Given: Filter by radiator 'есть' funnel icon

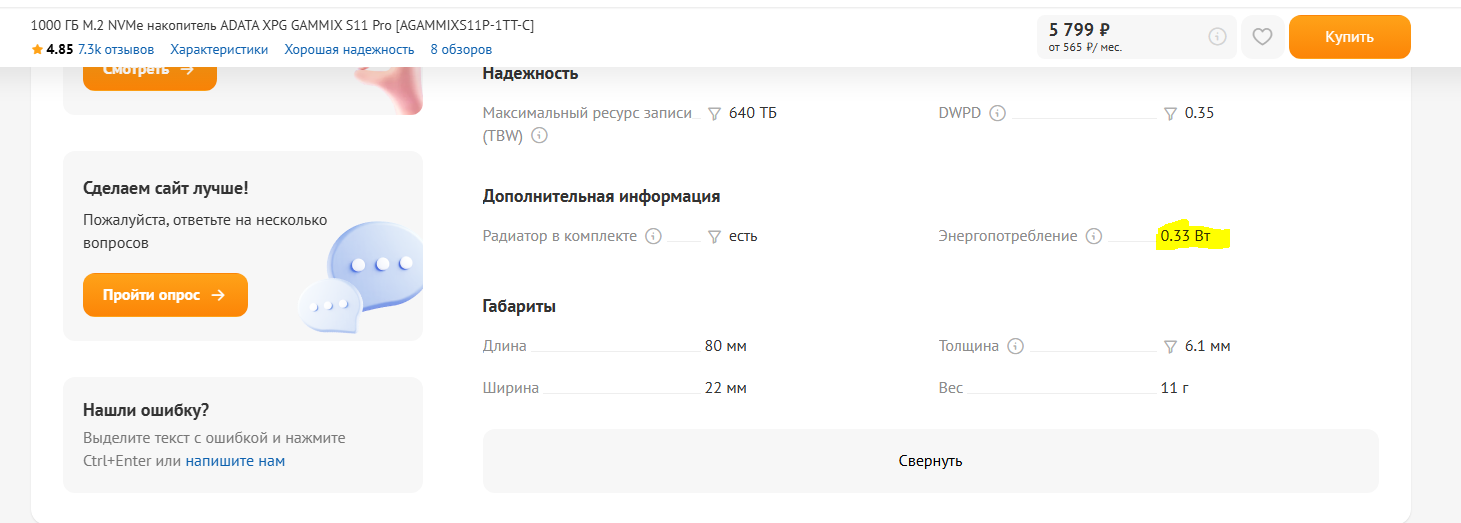Looking at the screenshot, I should [714, 237].
